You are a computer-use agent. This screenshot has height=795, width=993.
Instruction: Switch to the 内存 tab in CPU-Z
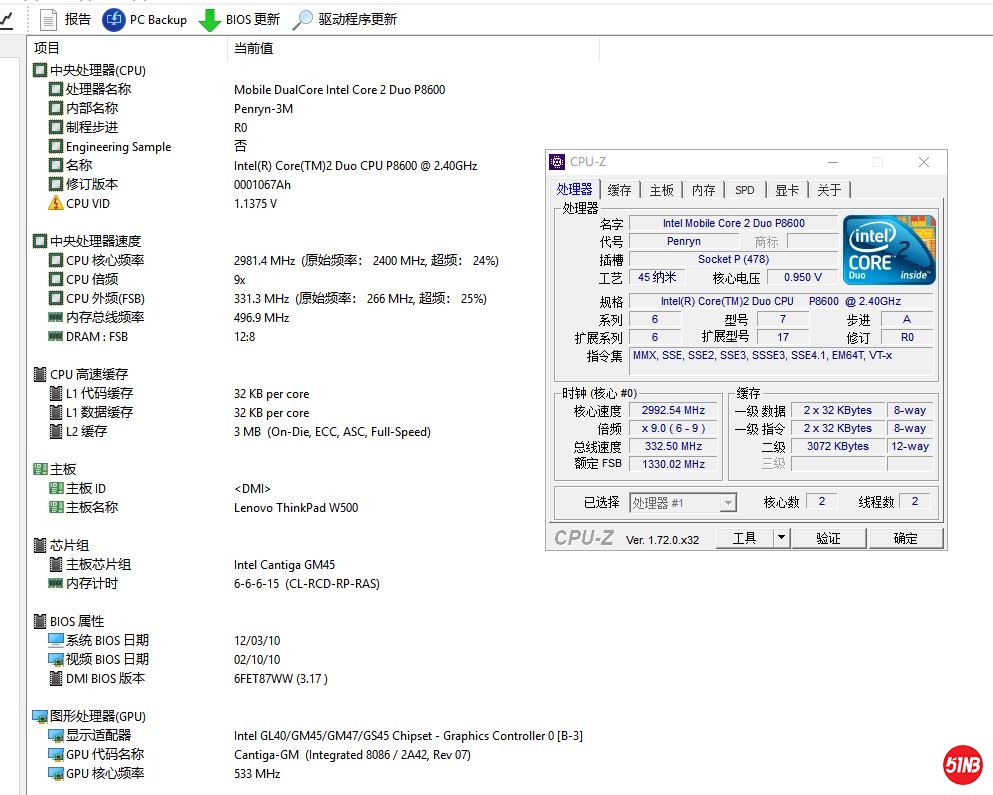703,190
